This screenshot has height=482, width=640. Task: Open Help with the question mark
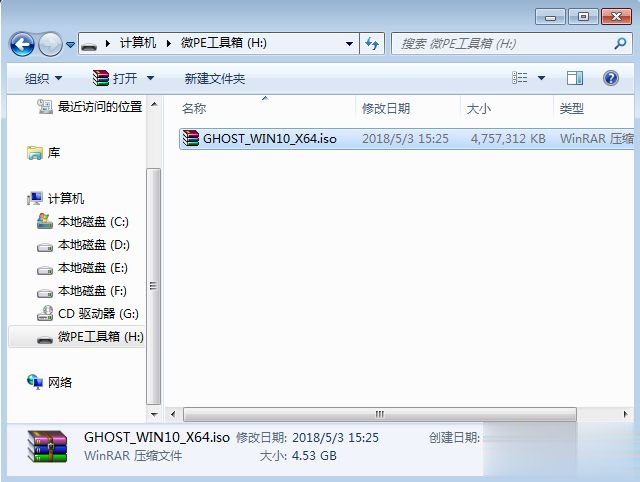point(611,78)
